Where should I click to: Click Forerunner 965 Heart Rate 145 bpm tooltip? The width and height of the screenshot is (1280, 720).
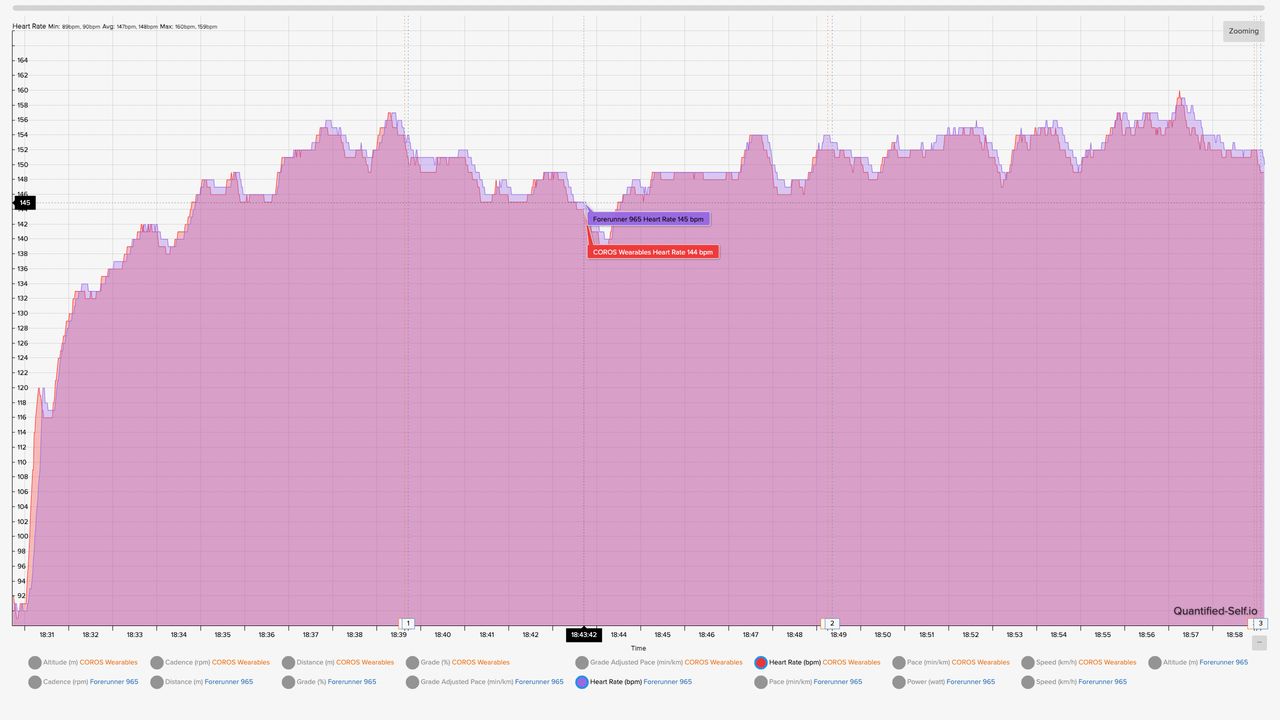pos(648,219)
